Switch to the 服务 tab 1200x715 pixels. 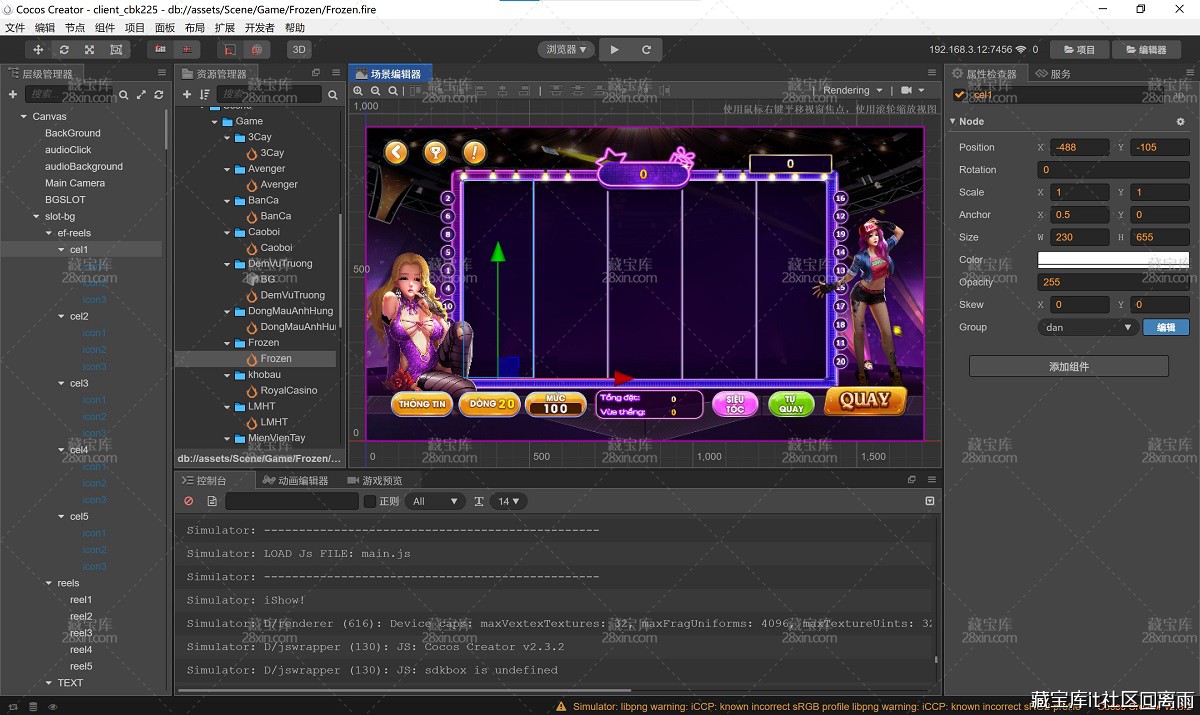click(1053, 74)
